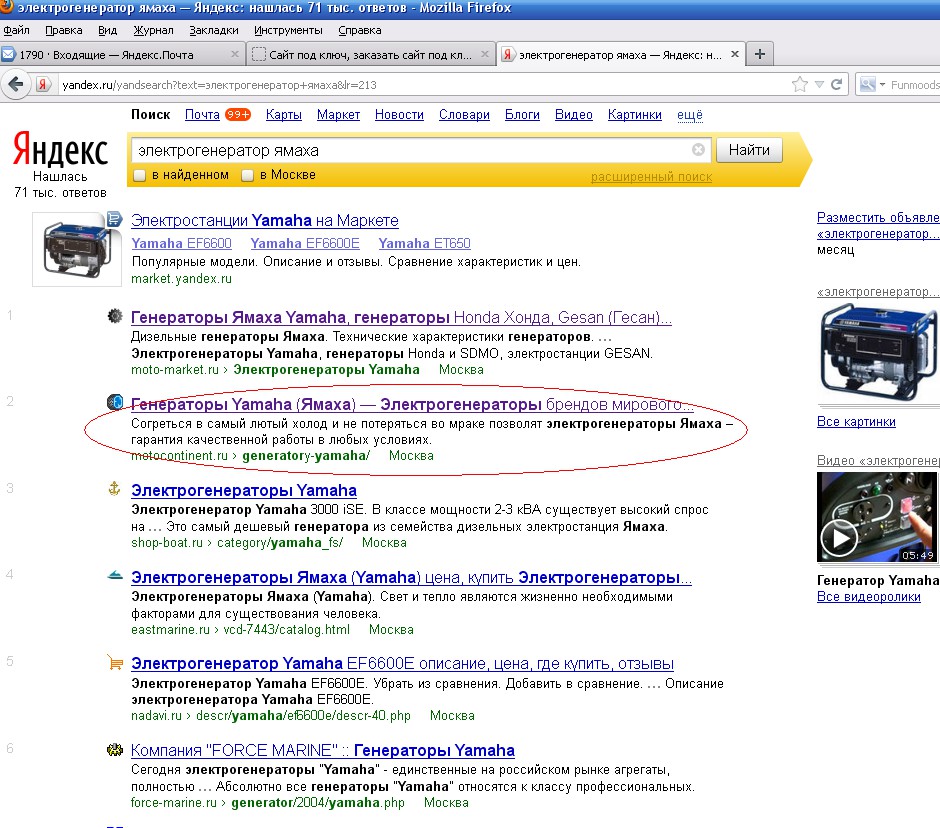
Task: Open the 'Все картинки' link
Action: [x=856, y=421]
